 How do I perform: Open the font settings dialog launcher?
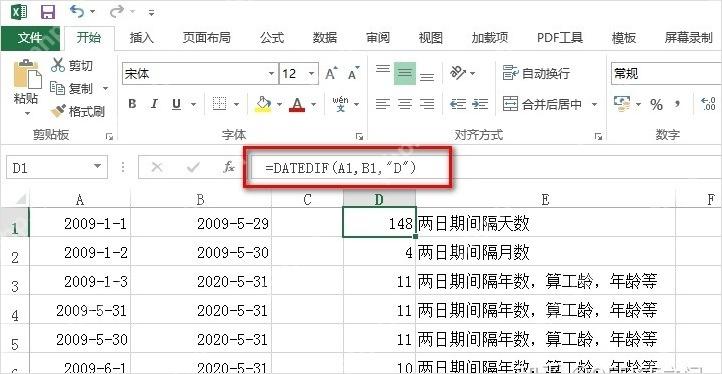pos(359,136)
